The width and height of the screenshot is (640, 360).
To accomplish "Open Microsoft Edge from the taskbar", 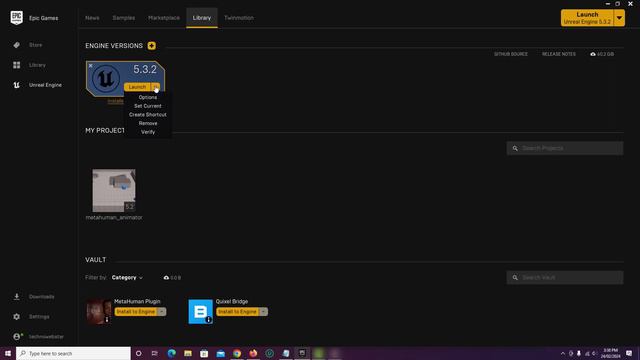I will coord(171,353).
